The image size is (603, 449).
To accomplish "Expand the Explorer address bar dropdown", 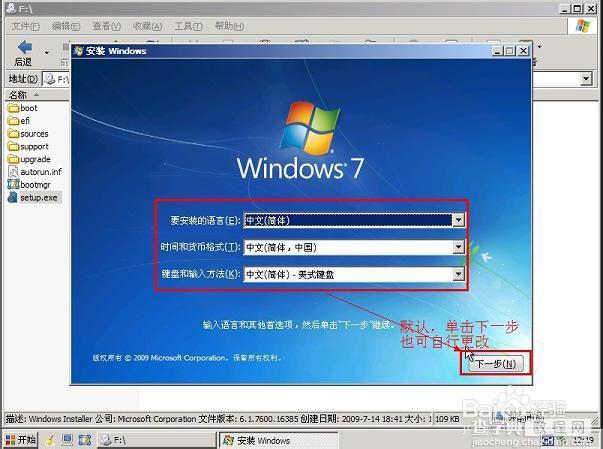I will click(x=586, y=79).
